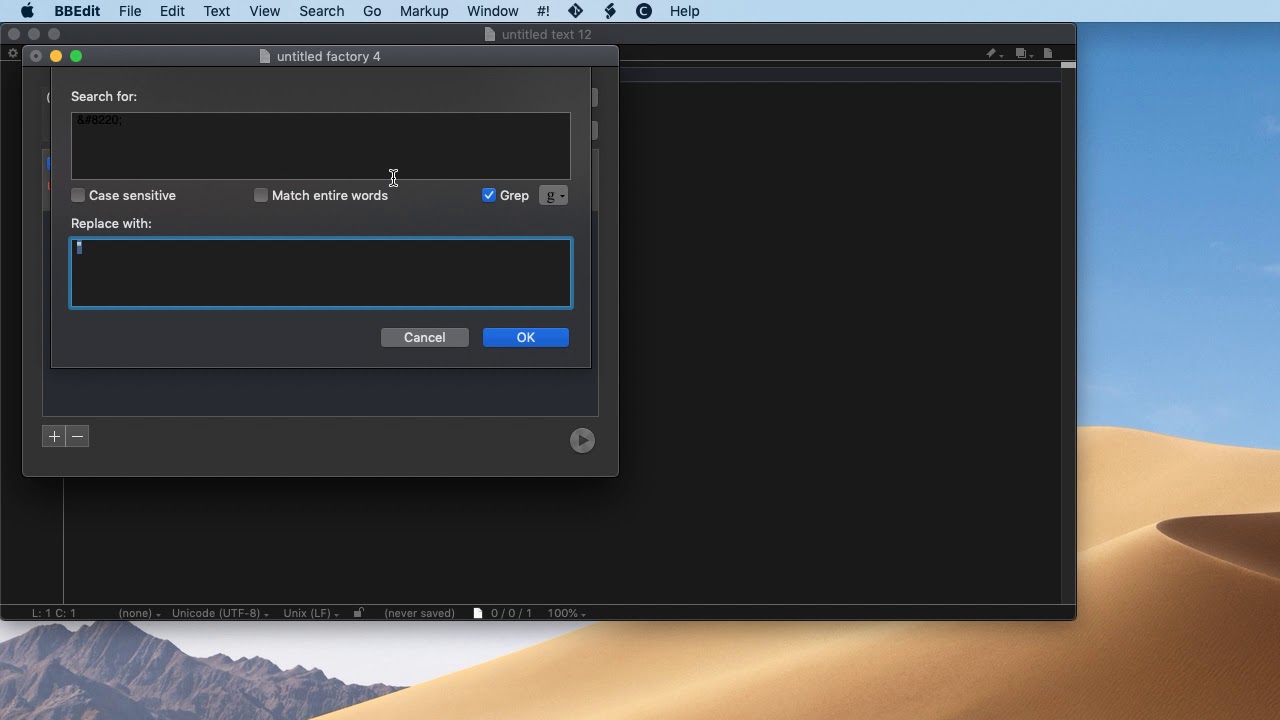
Task: Click the document lock icon in status bar
Action: point(358,613)
